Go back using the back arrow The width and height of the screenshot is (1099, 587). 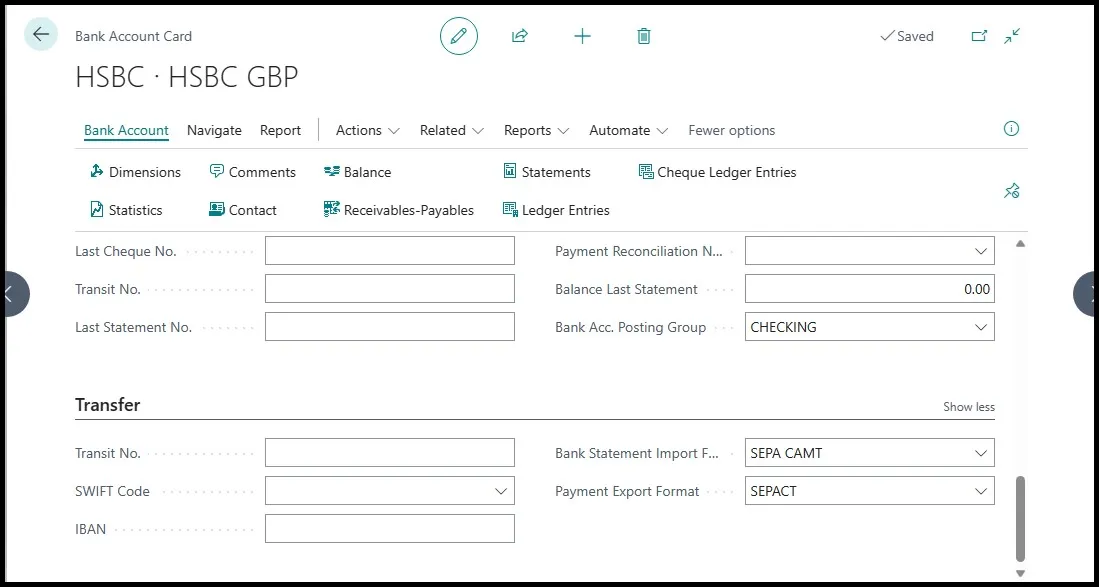[41, 34]
